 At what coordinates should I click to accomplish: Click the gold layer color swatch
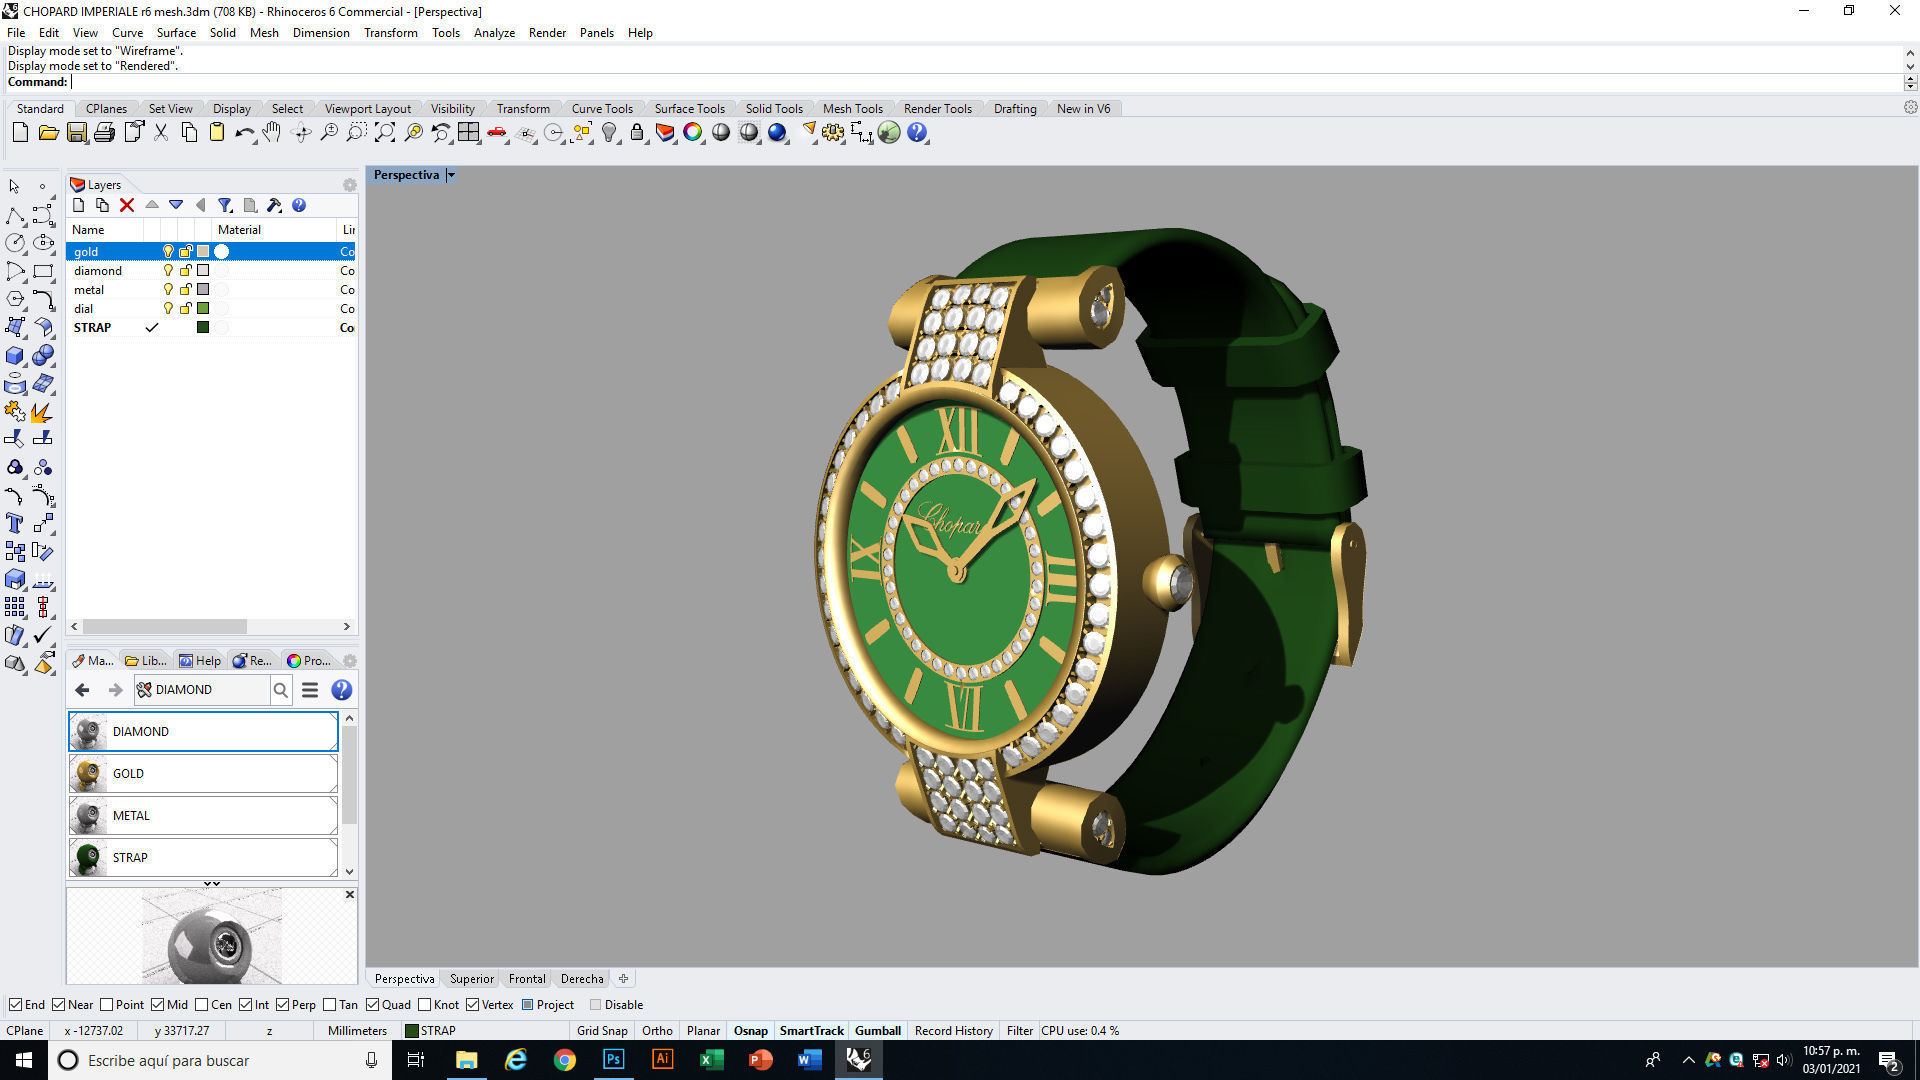point(203,251)
